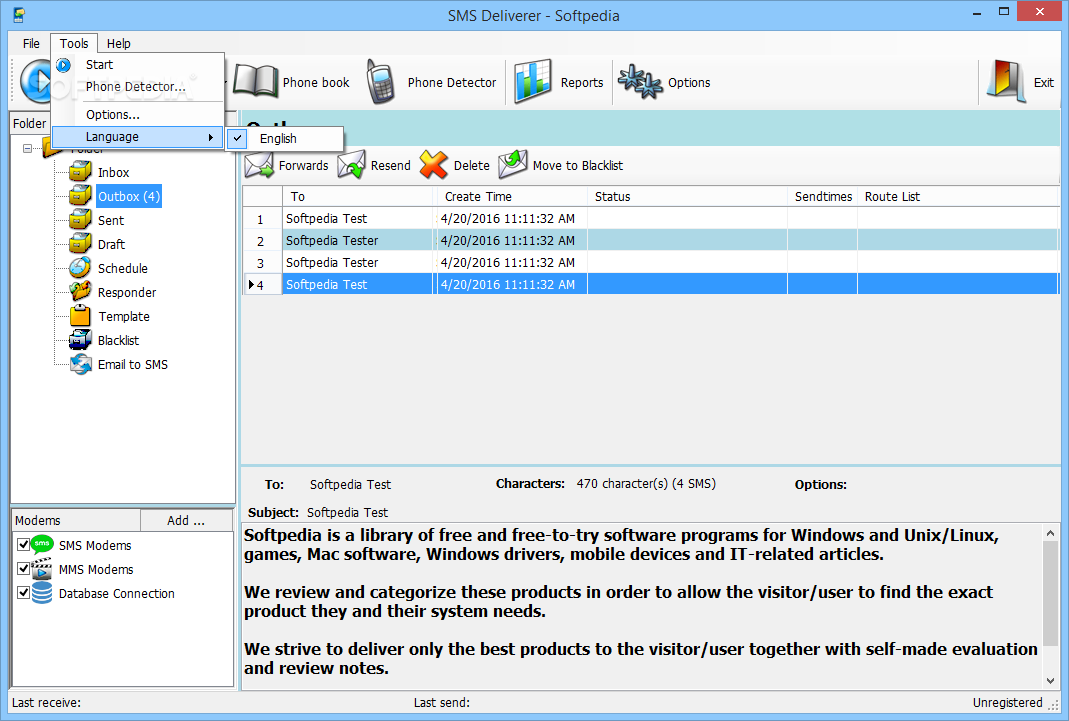Click the message scrollbar up arrow
This screenshot has height=721, width=1069.
point(1050,533)
